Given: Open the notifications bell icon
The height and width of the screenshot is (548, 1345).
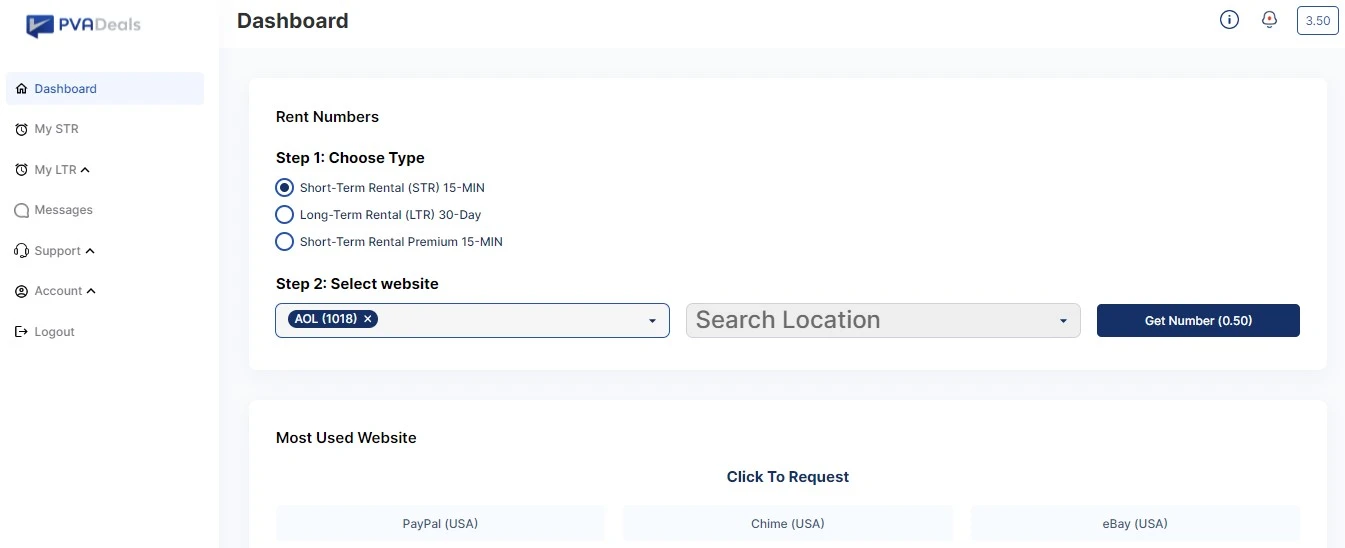Looking at the screenshot, I should [1270, 20].
